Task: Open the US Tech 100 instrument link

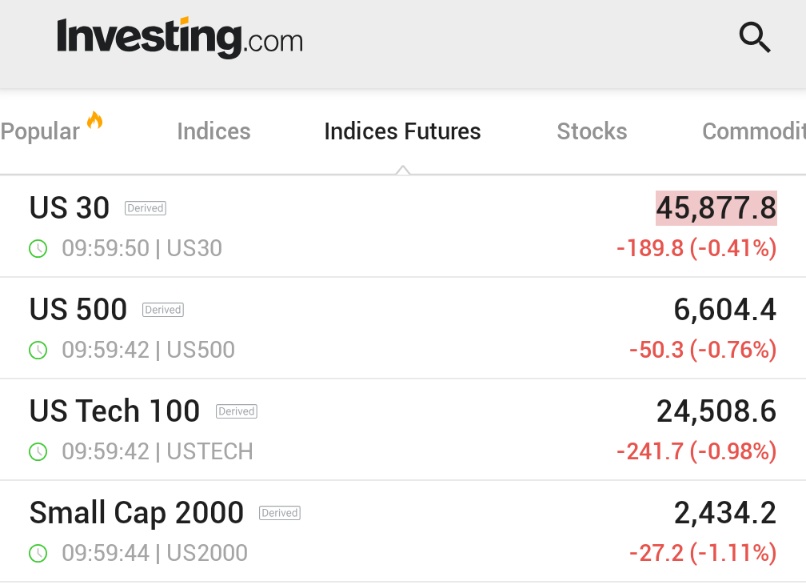Action: 114,410
